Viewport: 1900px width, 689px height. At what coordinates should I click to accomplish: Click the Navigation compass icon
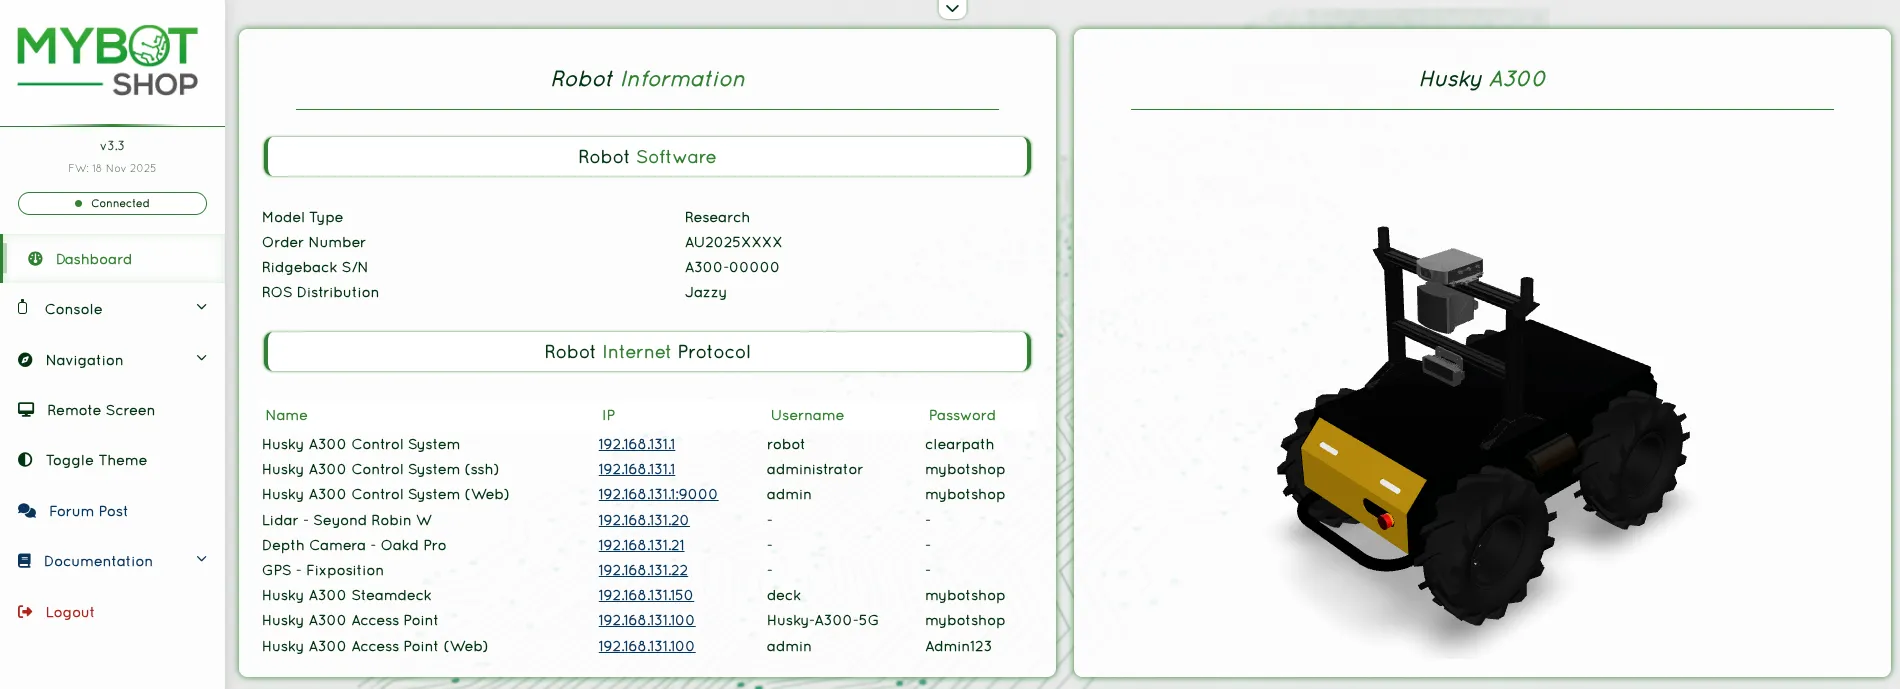coord(25,360)
